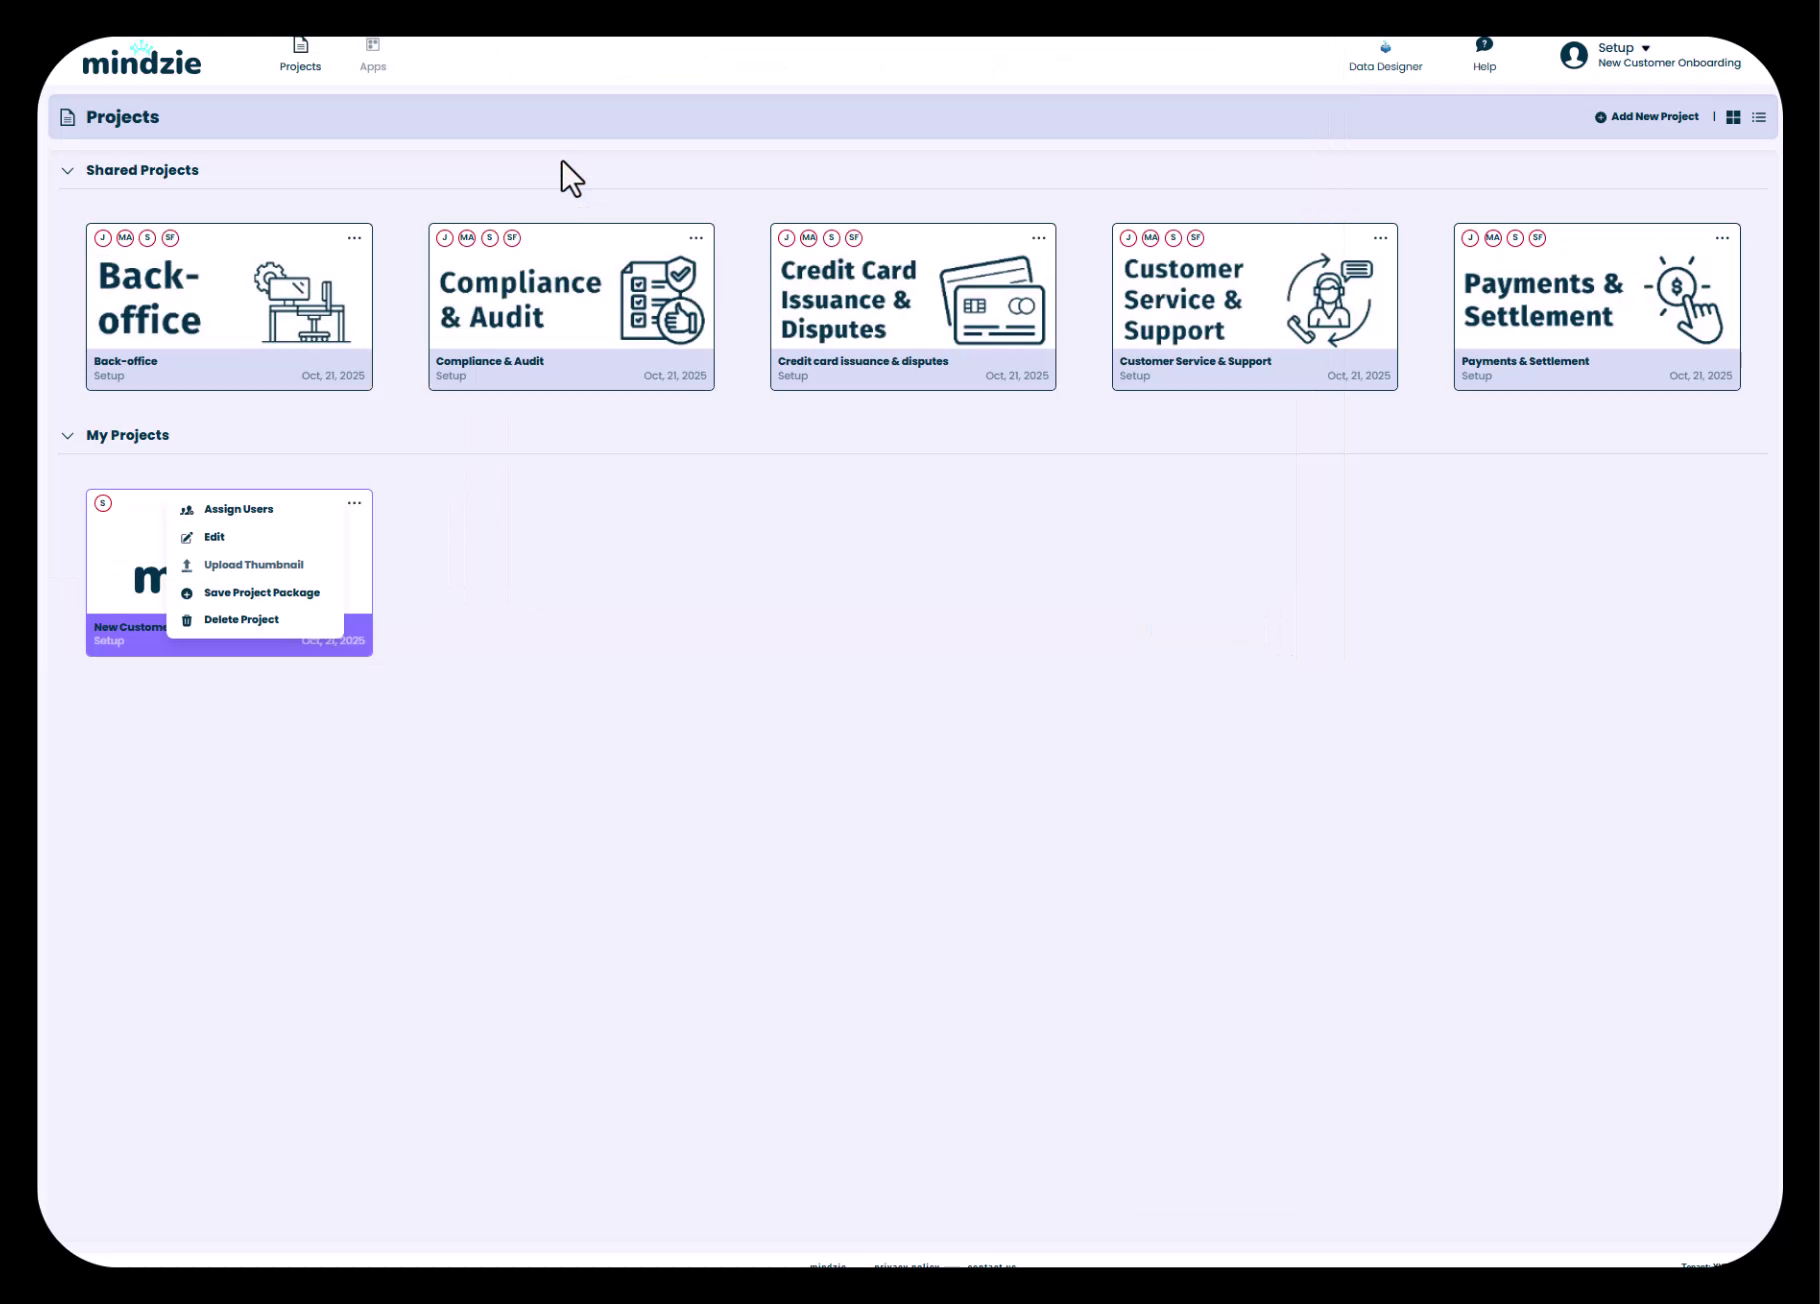The width and height of the screenshot is (1820, 1304).
Task: Select Assign Users from context menu
Action: point(238,509)
